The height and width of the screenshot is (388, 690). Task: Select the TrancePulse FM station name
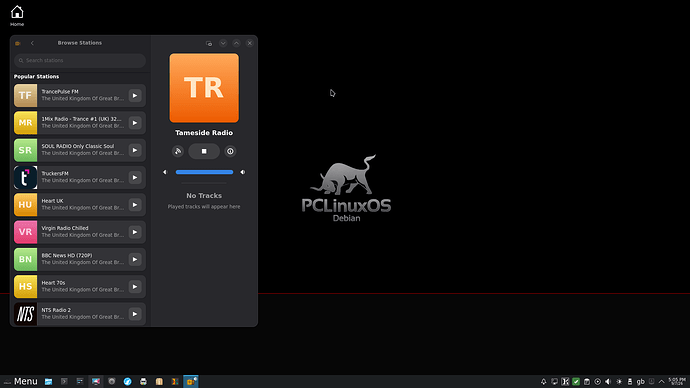pos(60,92)
